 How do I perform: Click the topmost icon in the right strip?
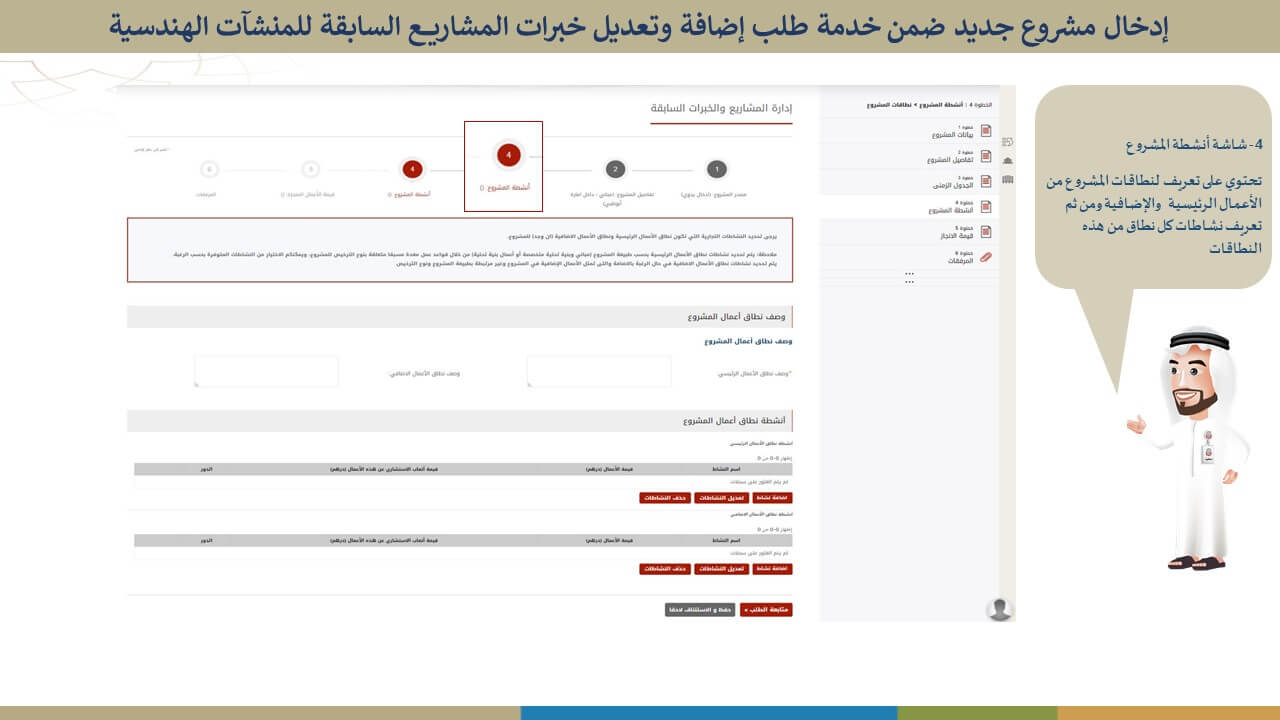pyautogui.click(x=1007, y=141)
